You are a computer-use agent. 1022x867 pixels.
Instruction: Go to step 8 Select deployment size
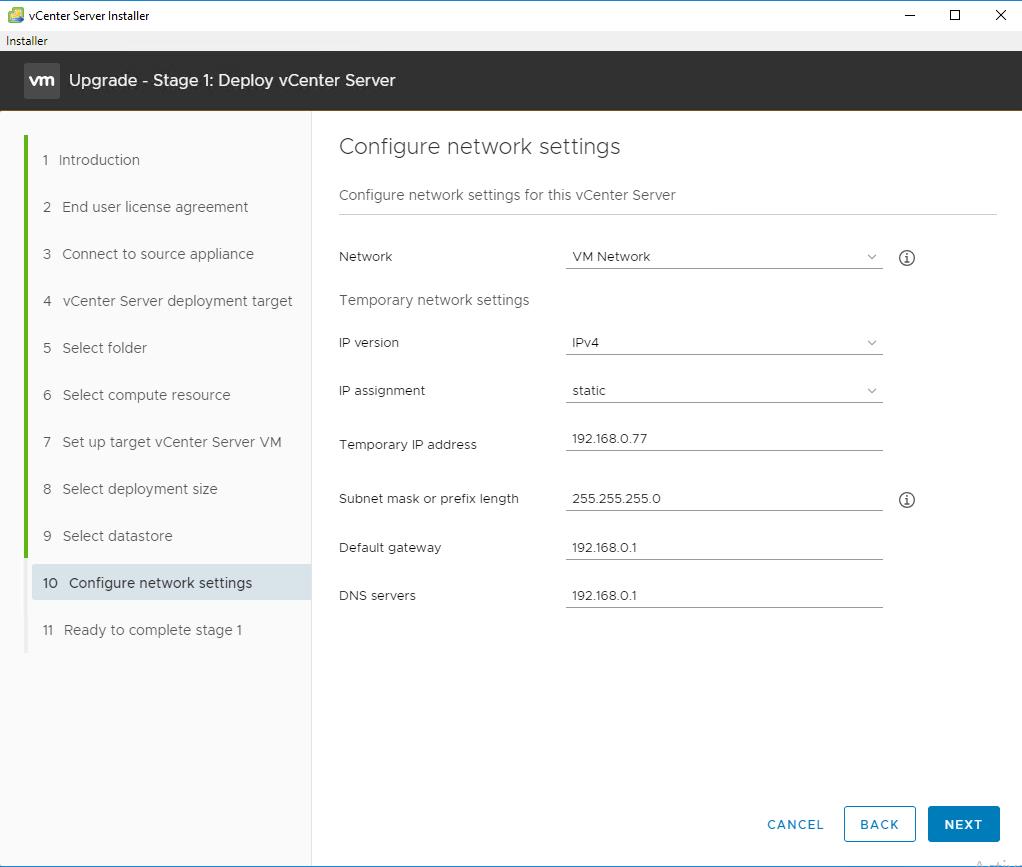[130, 488]
